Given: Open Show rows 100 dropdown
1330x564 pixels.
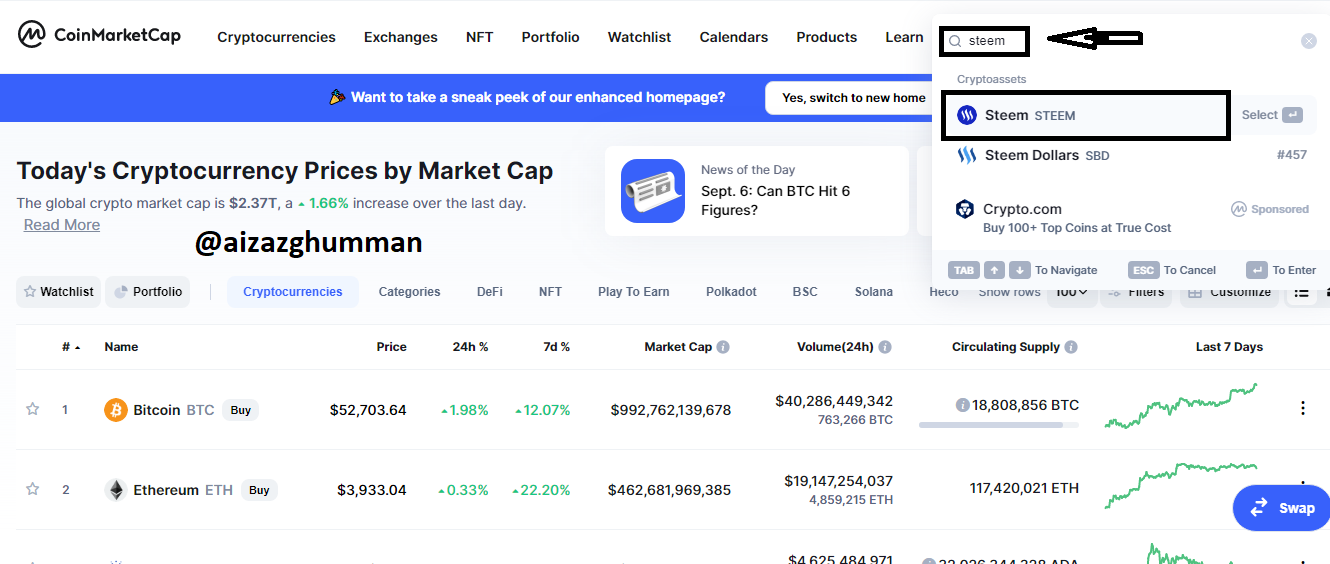Looking at the screenshot, I should point(1071,292).
